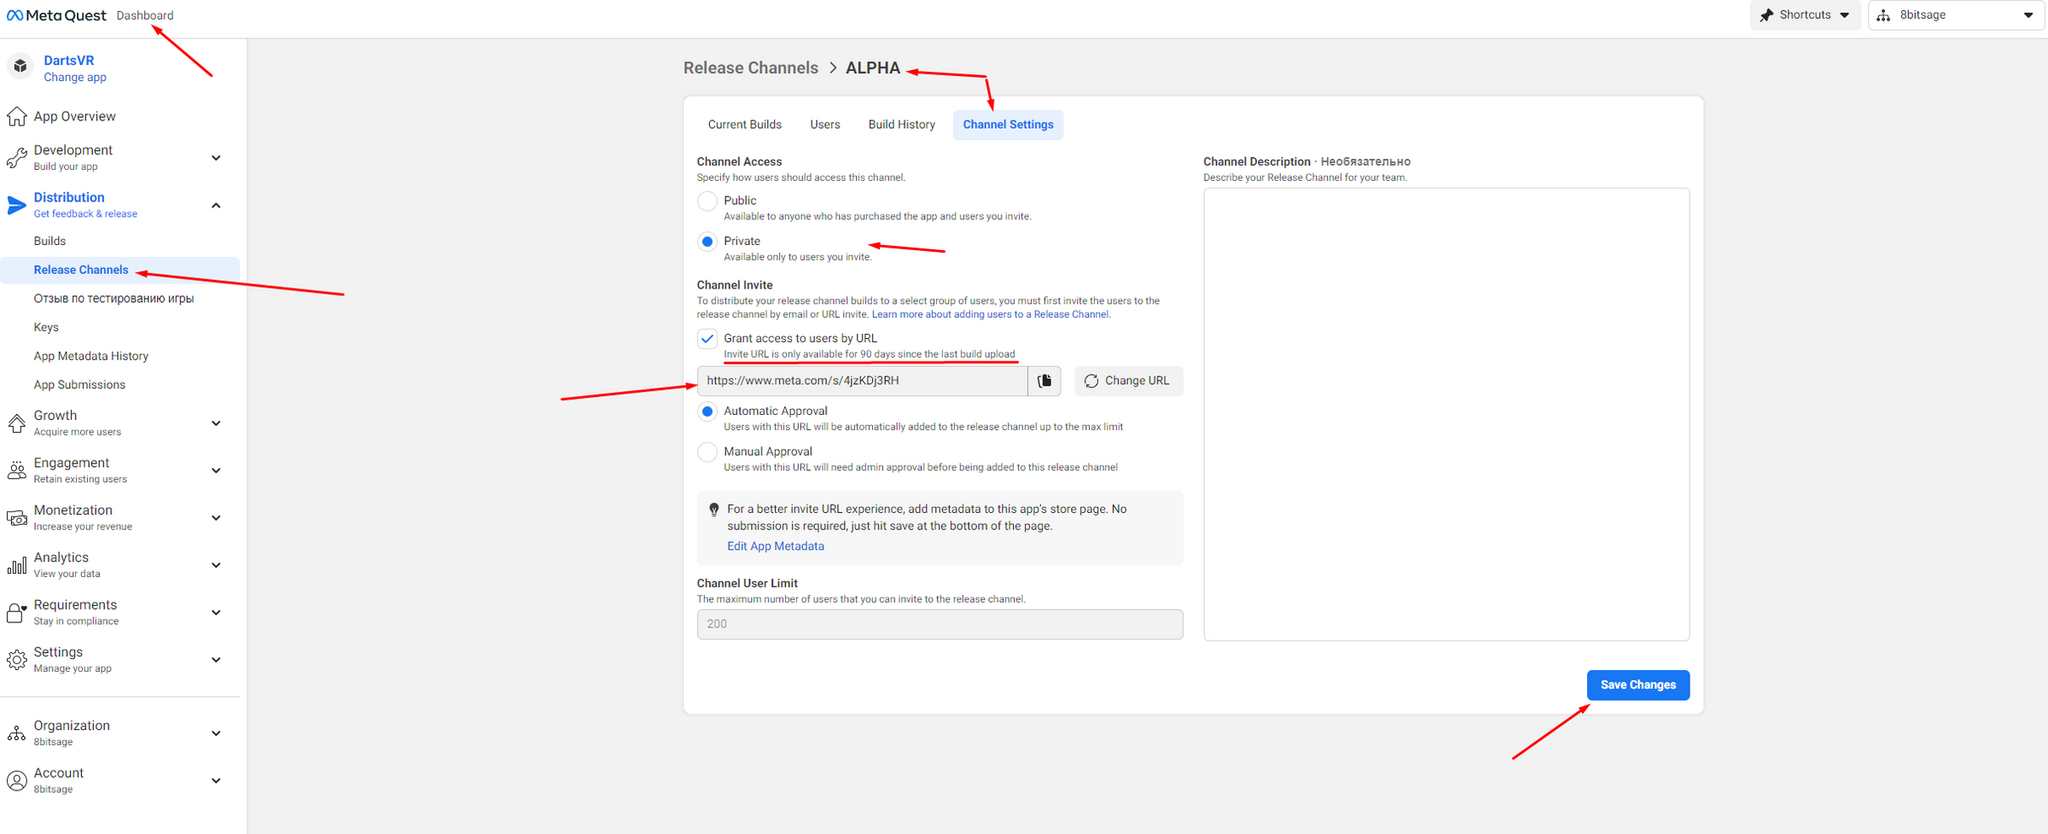Open App Metadata History

(x=91, y=356)
